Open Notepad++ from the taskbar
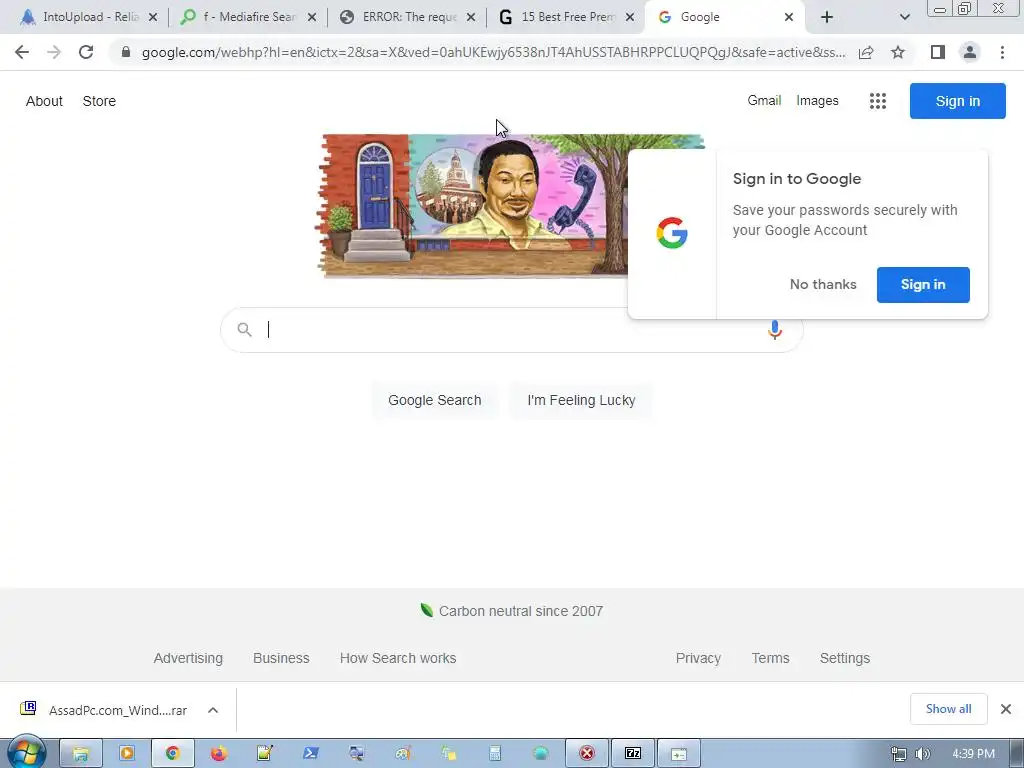Screen dimensions: 1024x768 click(264, 754)
